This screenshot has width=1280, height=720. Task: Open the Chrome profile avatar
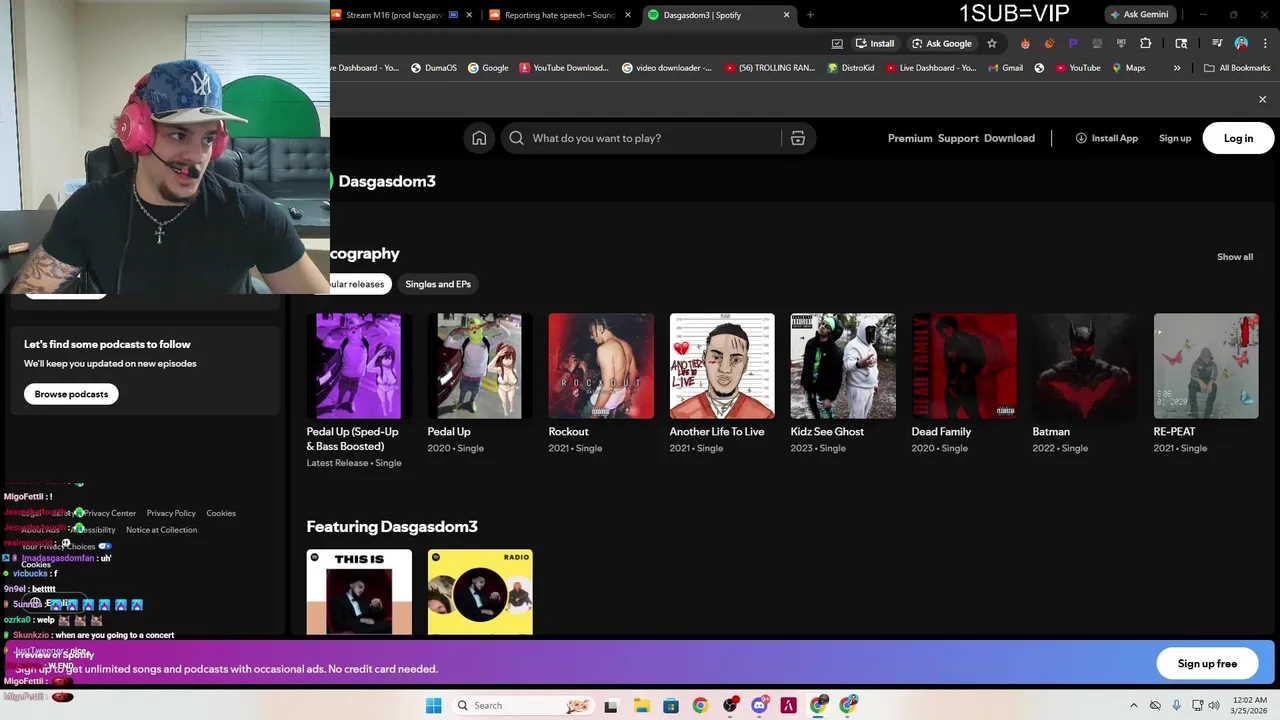pos(1241,43)
